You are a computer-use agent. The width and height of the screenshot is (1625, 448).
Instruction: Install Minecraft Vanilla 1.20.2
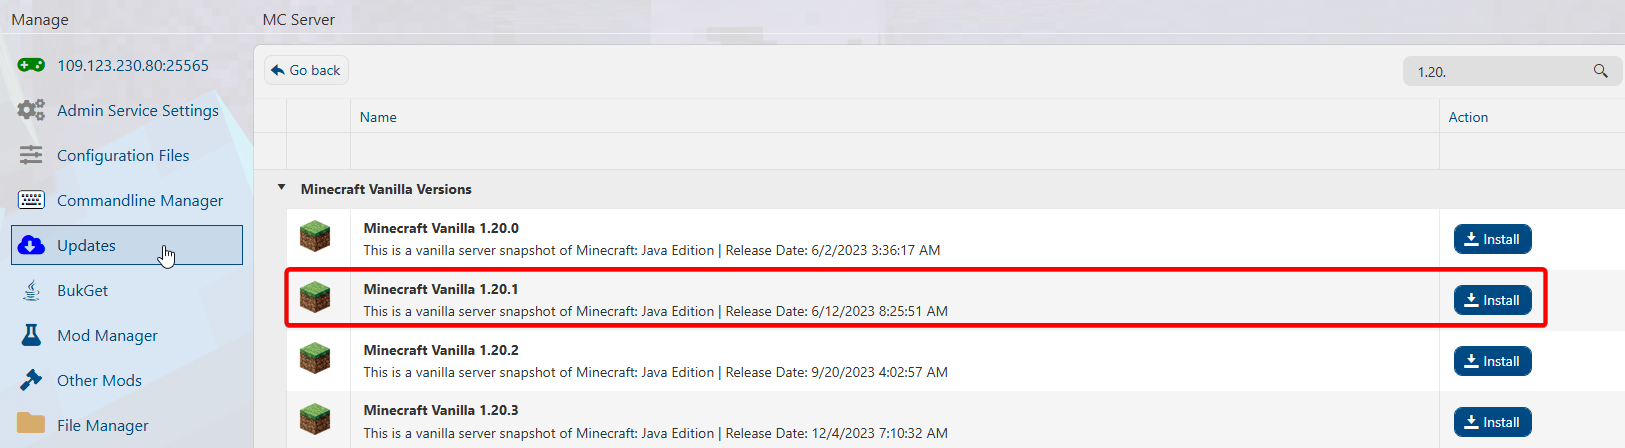(x=1492, y=361)
